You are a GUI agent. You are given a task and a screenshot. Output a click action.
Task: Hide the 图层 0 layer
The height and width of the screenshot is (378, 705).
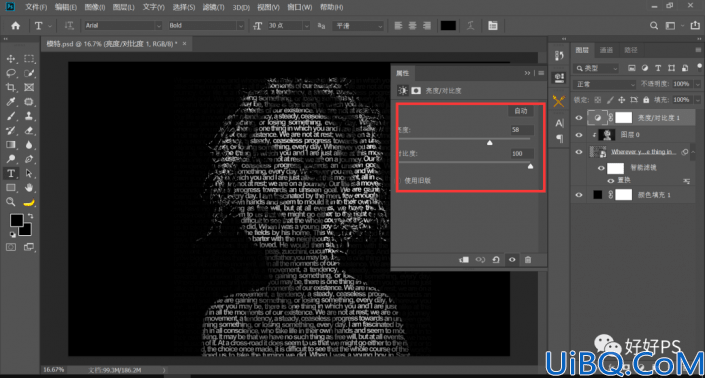click(x=579, y=135)
